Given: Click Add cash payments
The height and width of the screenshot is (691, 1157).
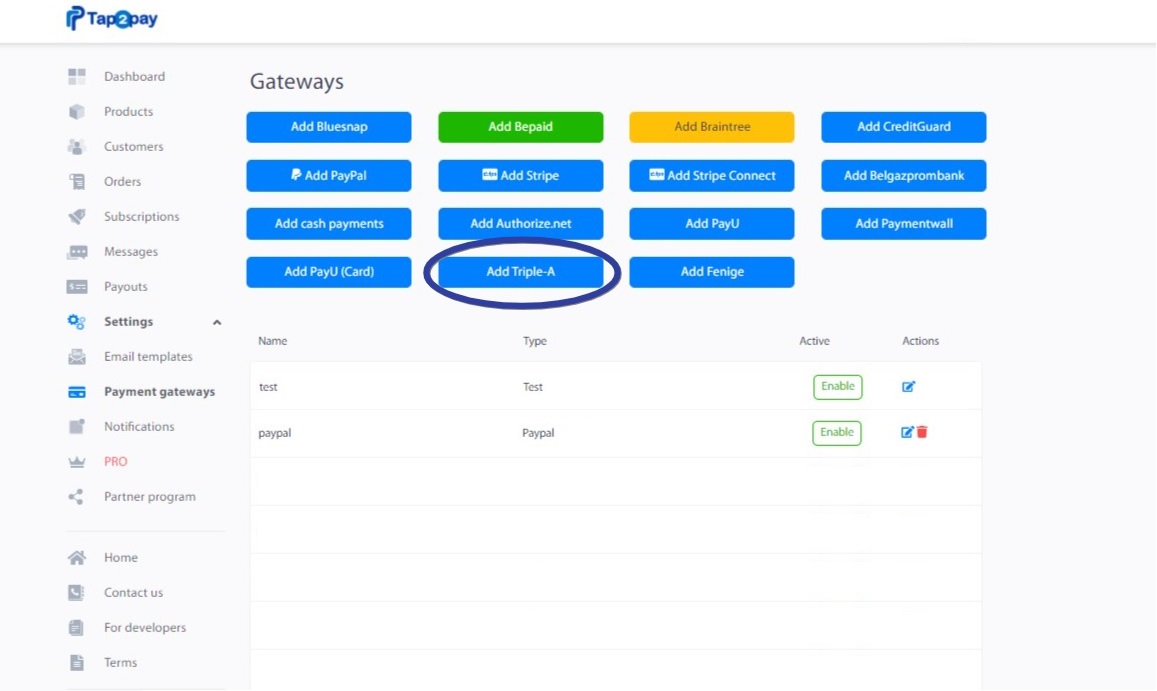Looking at the screenshot, I should coord(329,224).
